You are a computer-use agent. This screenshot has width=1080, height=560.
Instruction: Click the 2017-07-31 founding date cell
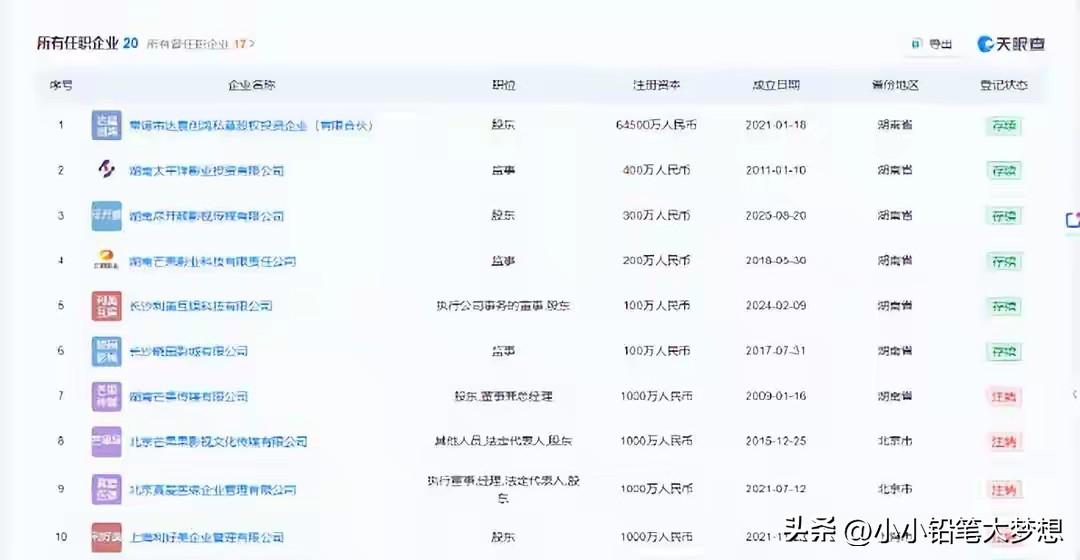[776, 351]
